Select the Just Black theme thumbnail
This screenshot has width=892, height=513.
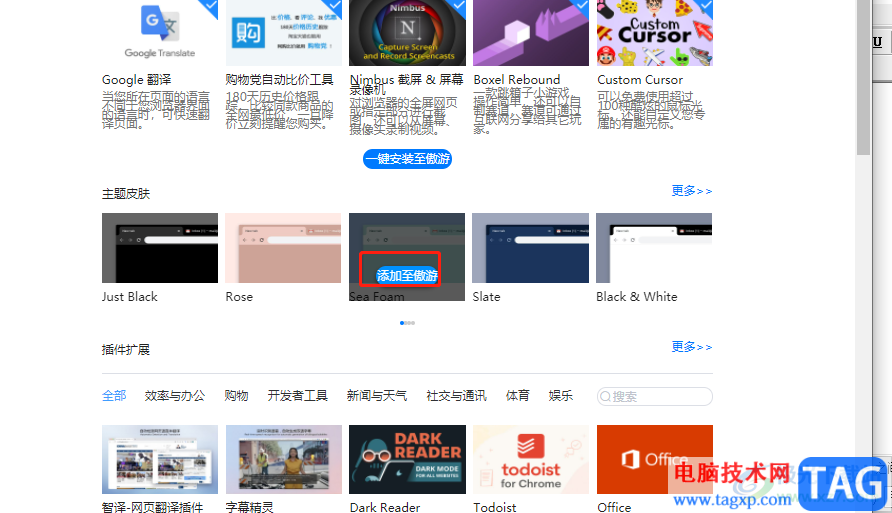click(160, 248)
